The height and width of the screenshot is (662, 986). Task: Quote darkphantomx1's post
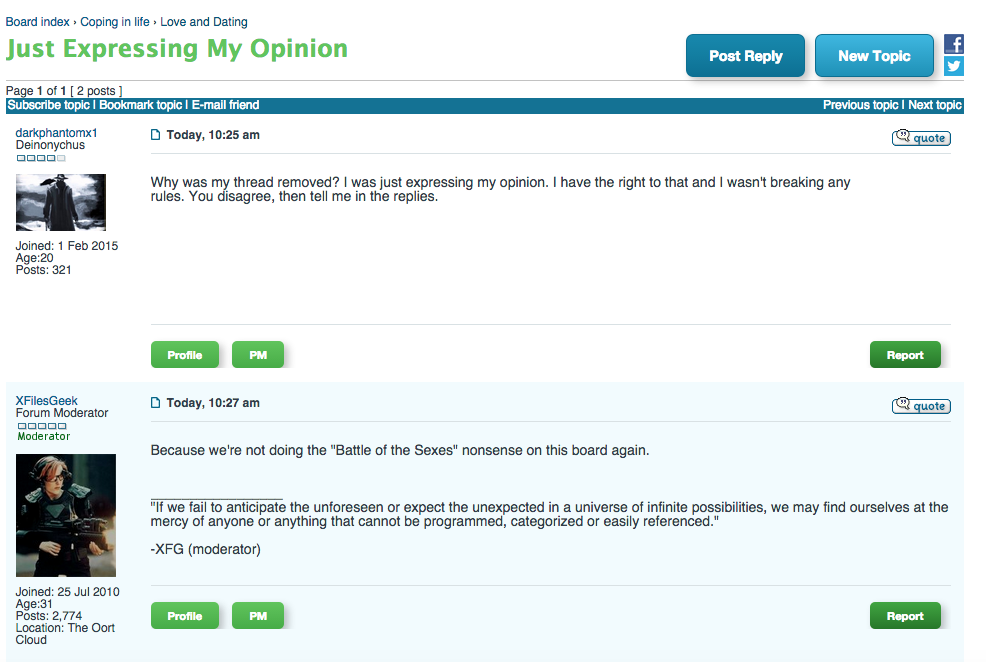921,138
